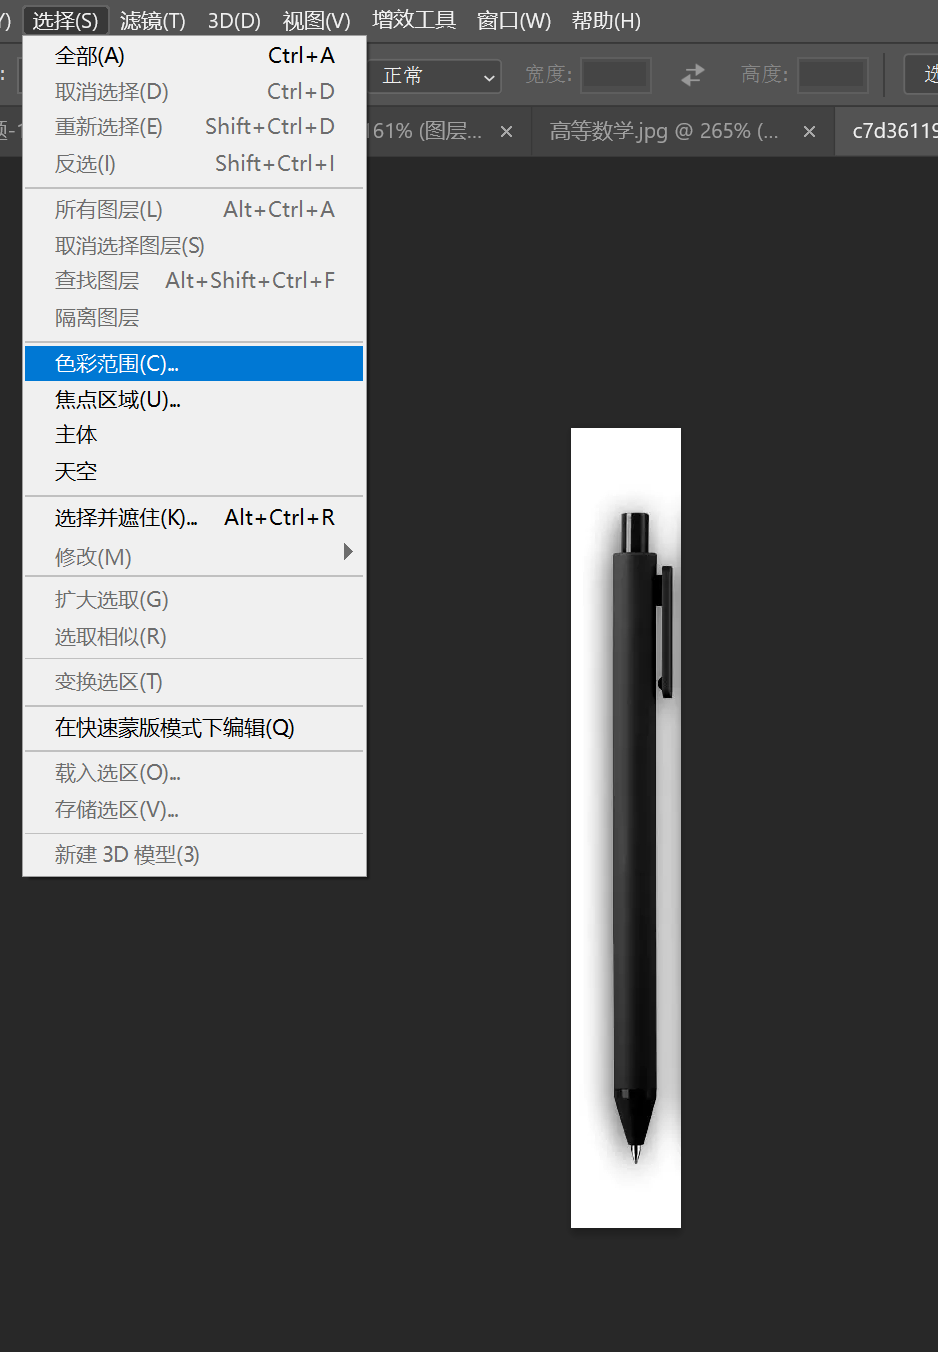Close the 61% (图层... document tab
Viewport: 938px width, 1352px height.
click(x=507, y=131)
